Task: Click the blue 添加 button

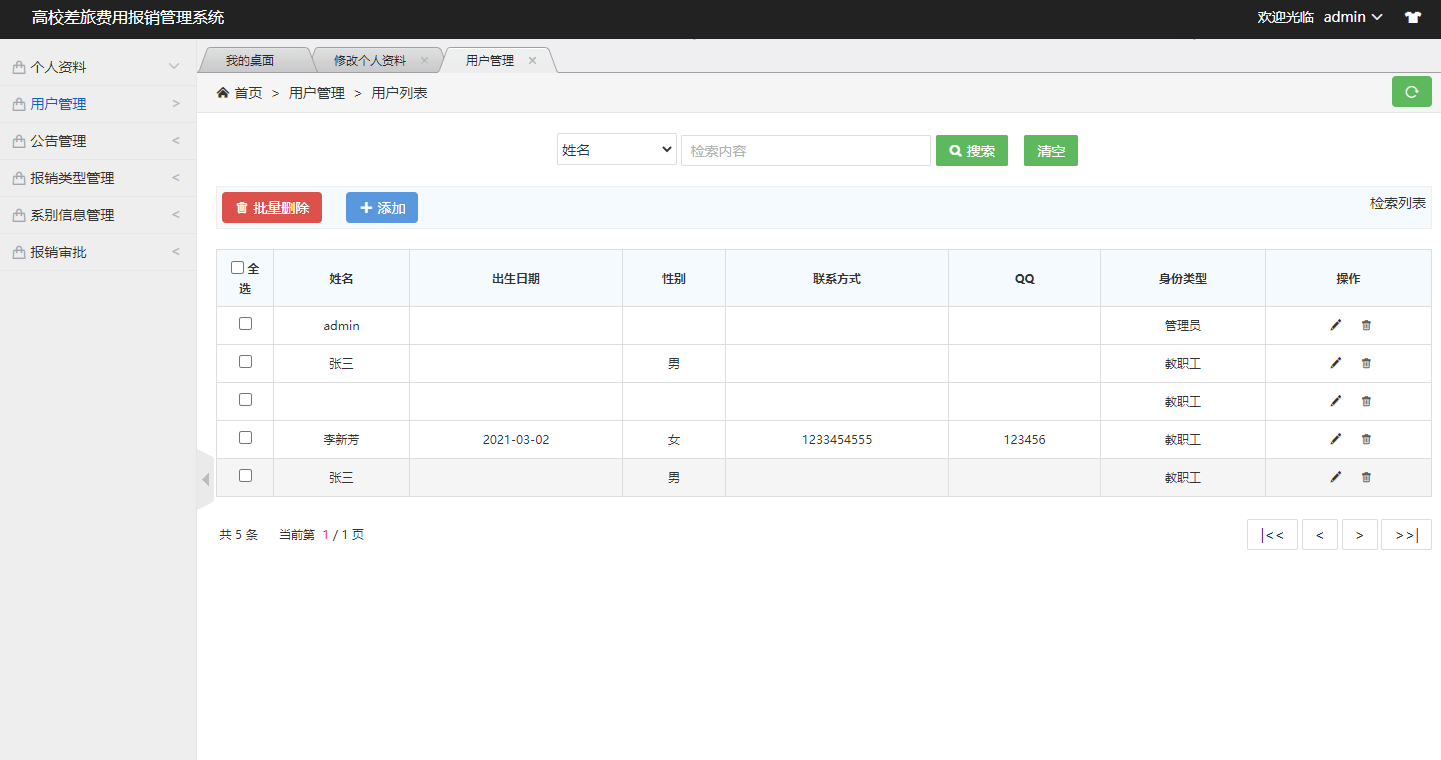Action: [x=381, y=207]
